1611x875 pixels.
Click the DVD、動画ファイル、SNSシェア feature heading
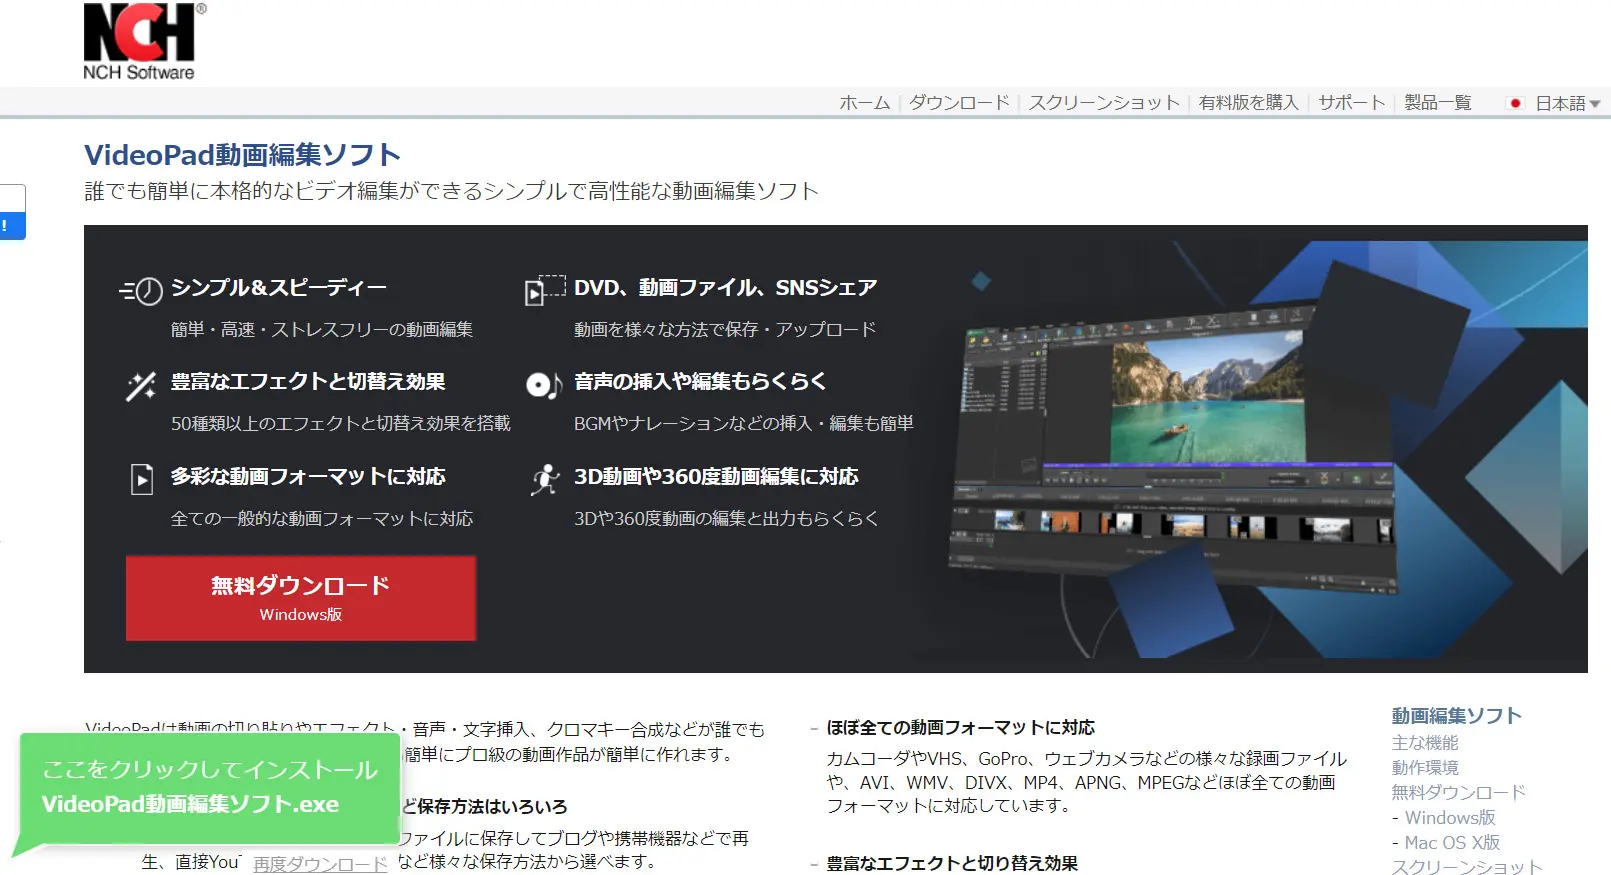click(725, 288)
